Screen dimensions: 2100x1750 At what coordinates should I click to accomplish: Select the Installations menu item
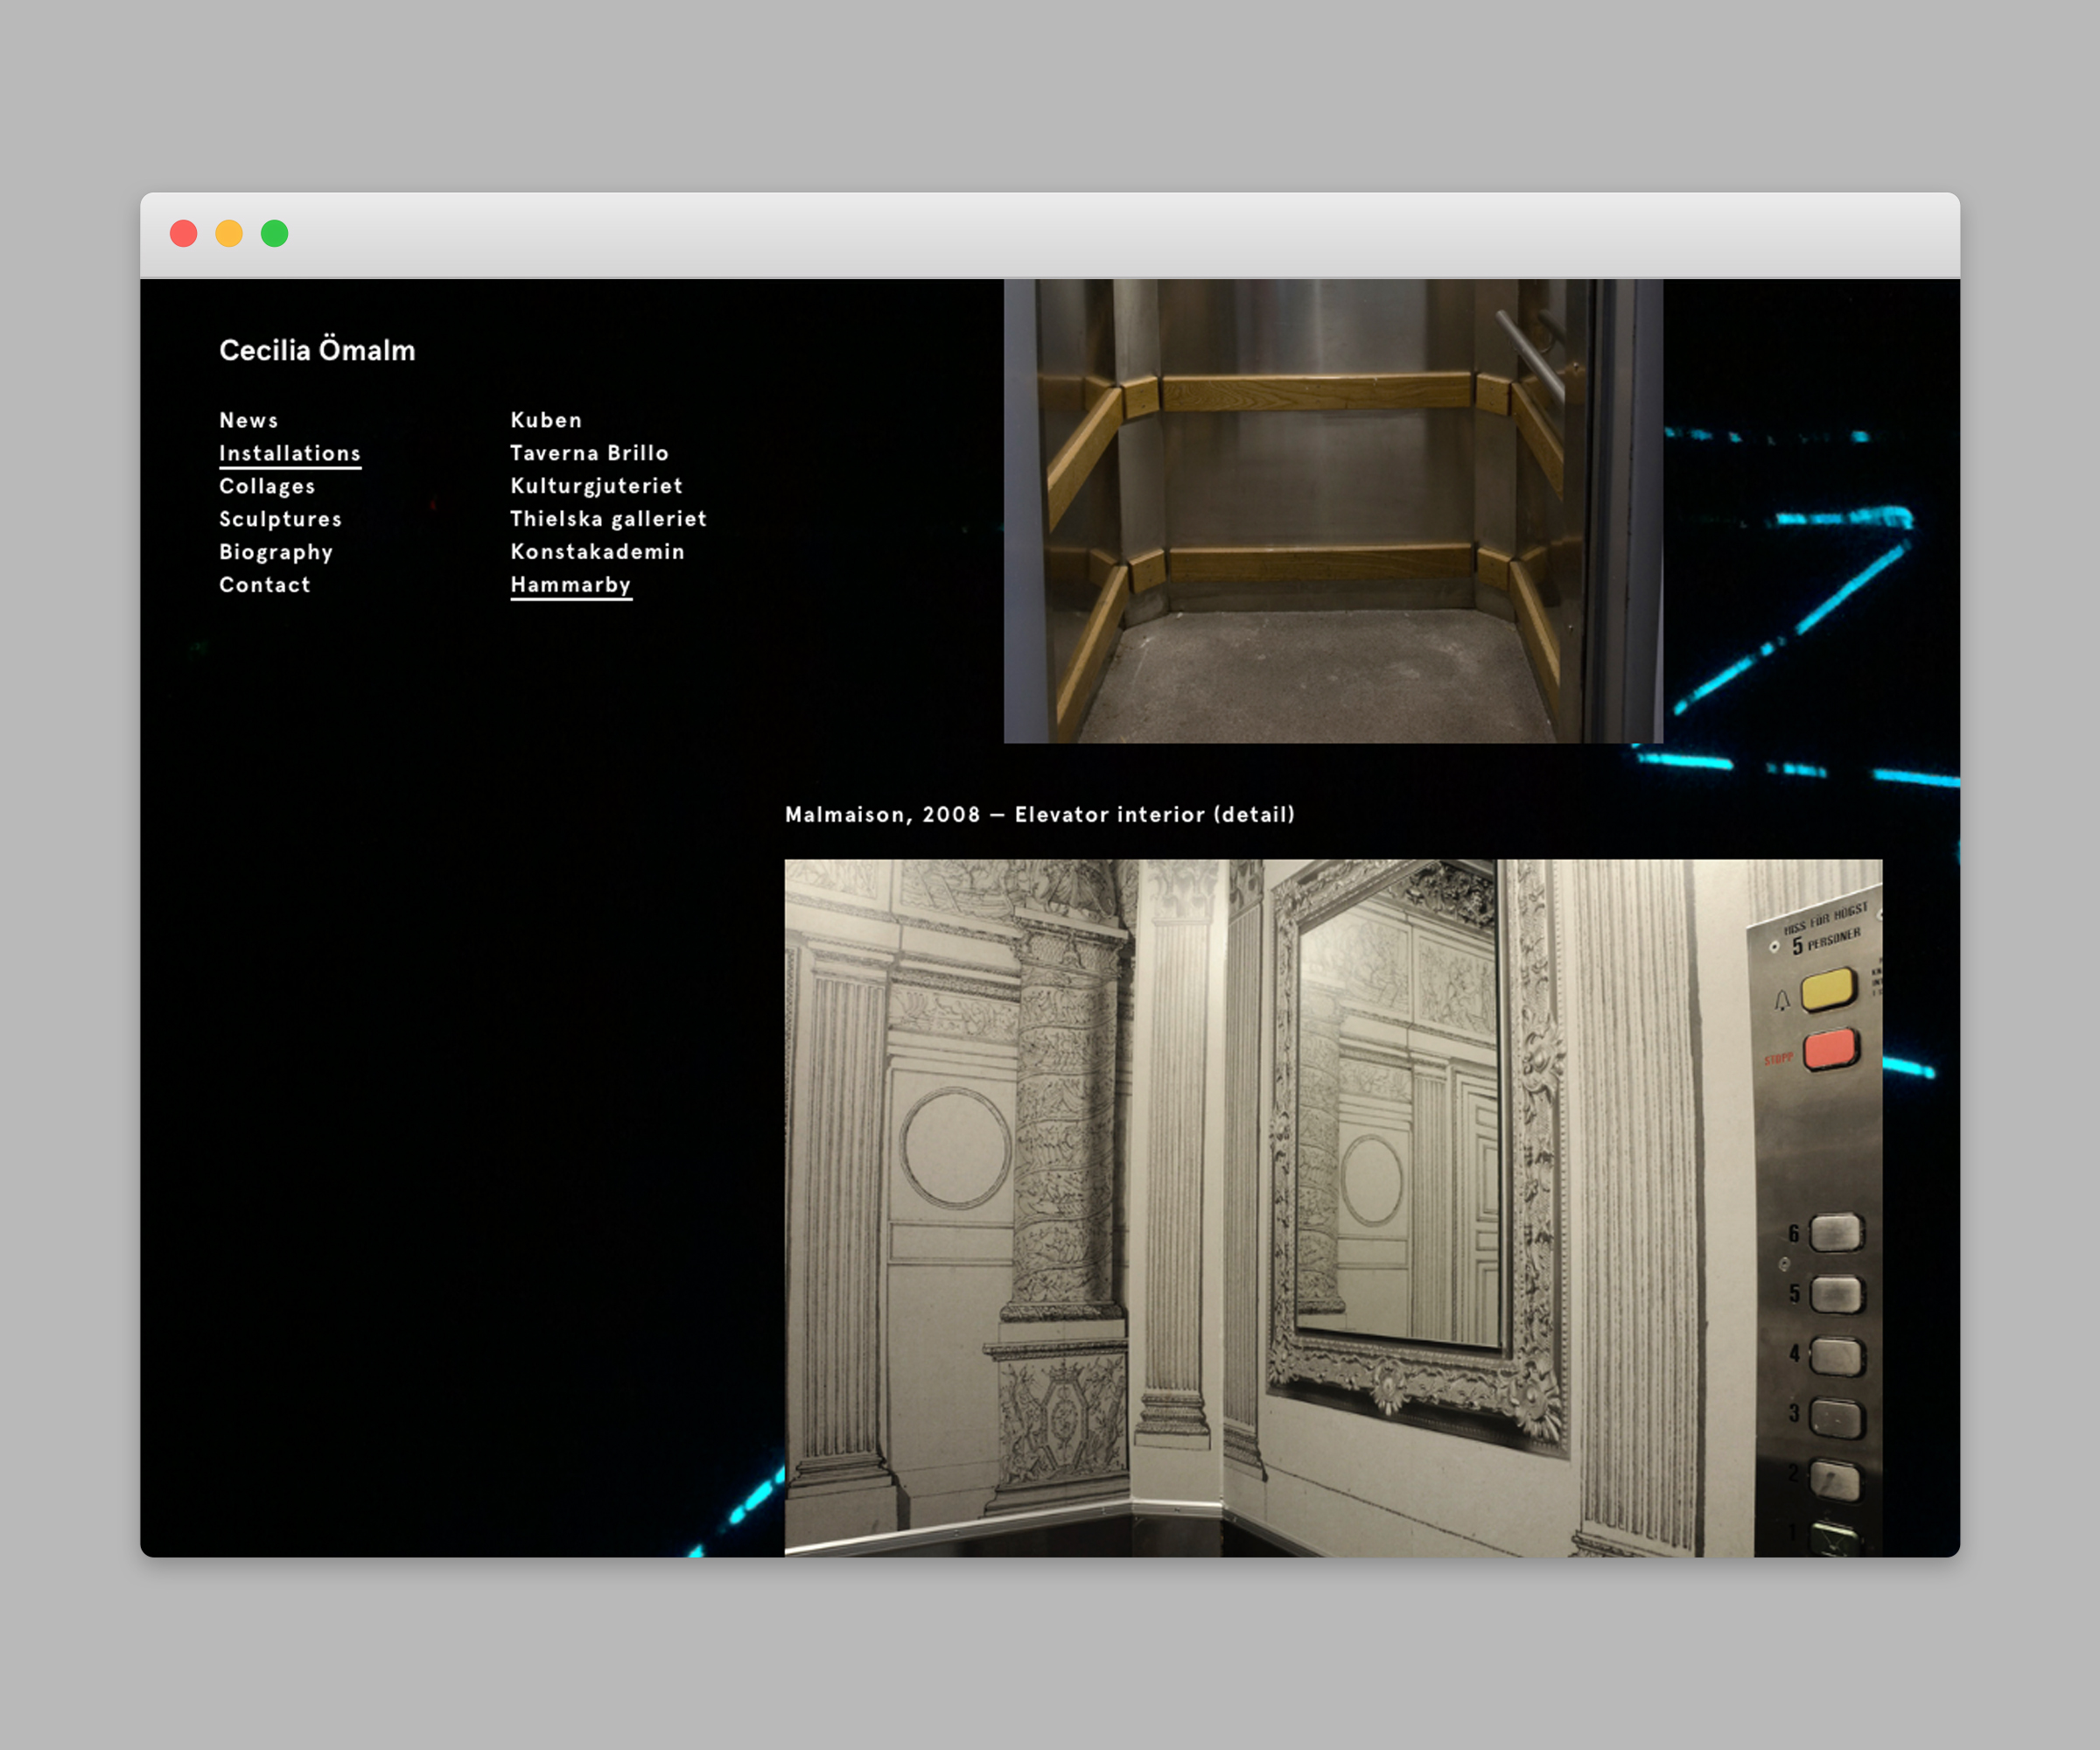point(290,453)
